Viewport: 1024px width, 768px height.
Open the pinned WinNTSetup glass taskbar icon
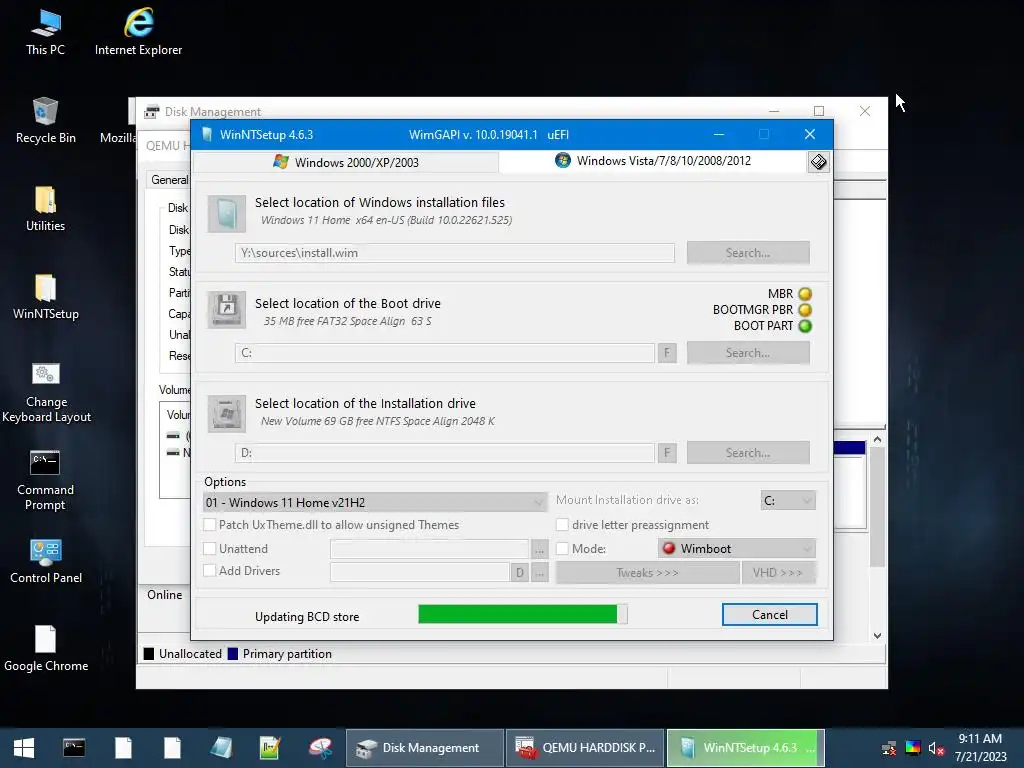click(x=221, y=748)
